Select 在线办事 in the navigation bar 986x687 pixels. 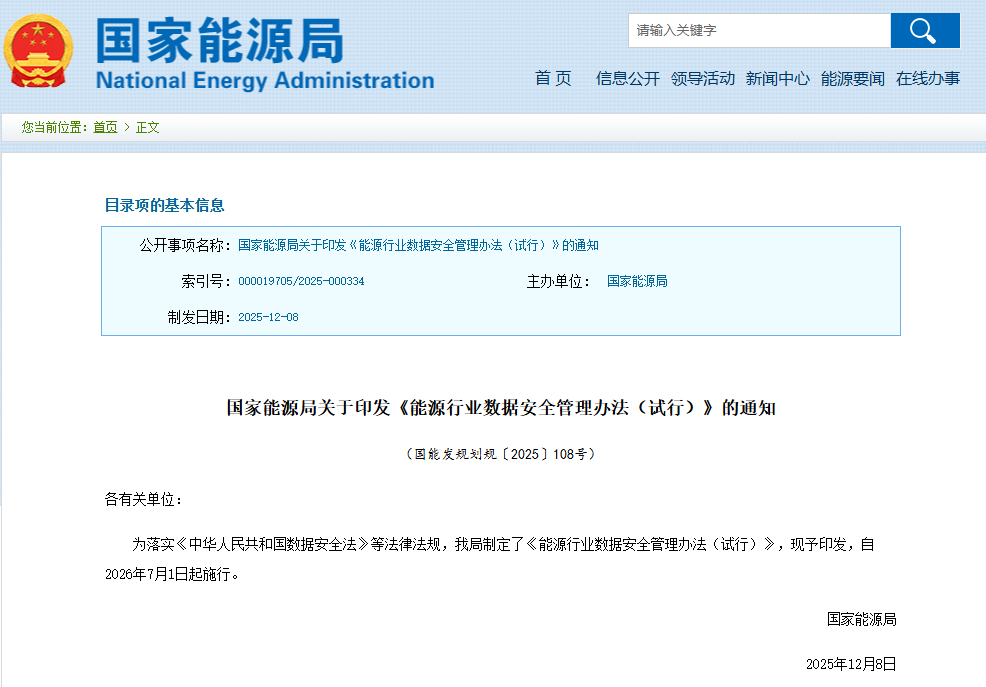pos(927,79)
